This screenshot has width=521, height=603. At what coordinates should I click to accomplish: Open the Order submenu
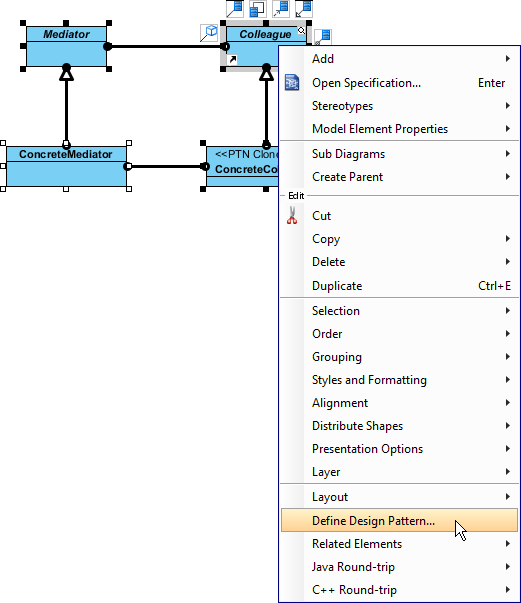click(x=399, y=334)
